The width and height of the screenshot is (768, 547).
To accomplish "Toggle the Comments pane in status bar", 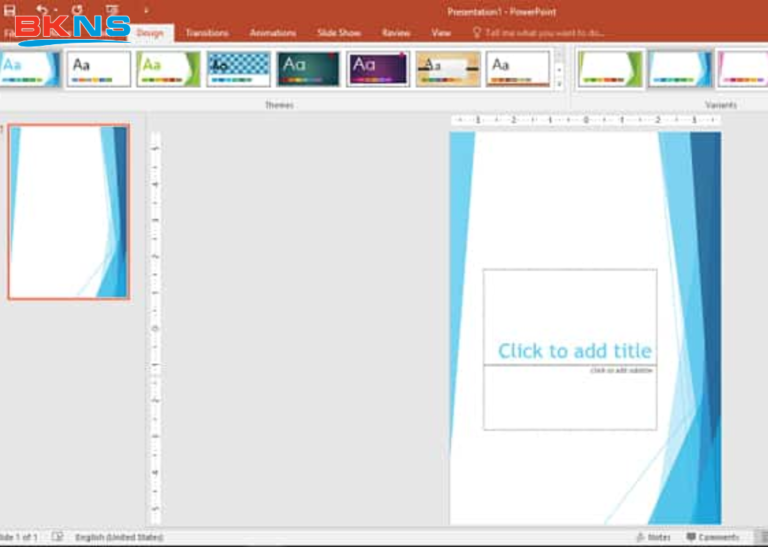I will coord(712,537).
